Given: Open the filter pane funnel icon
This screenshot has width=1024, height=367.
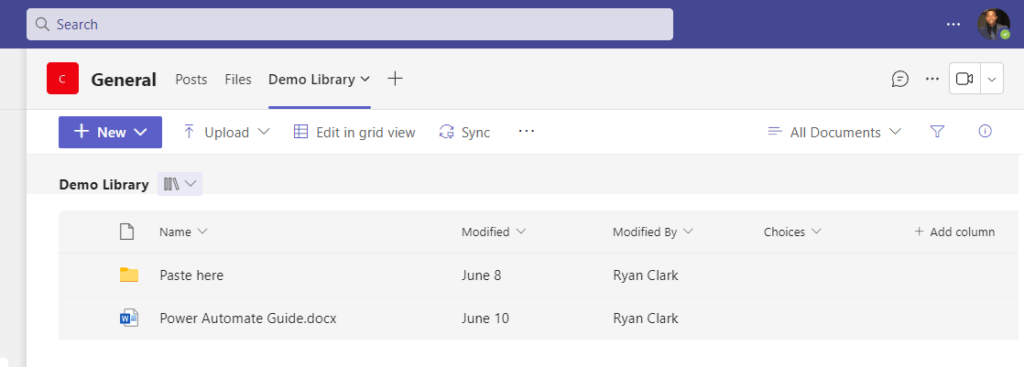Looking at the screenshot, I should [937, 132].
